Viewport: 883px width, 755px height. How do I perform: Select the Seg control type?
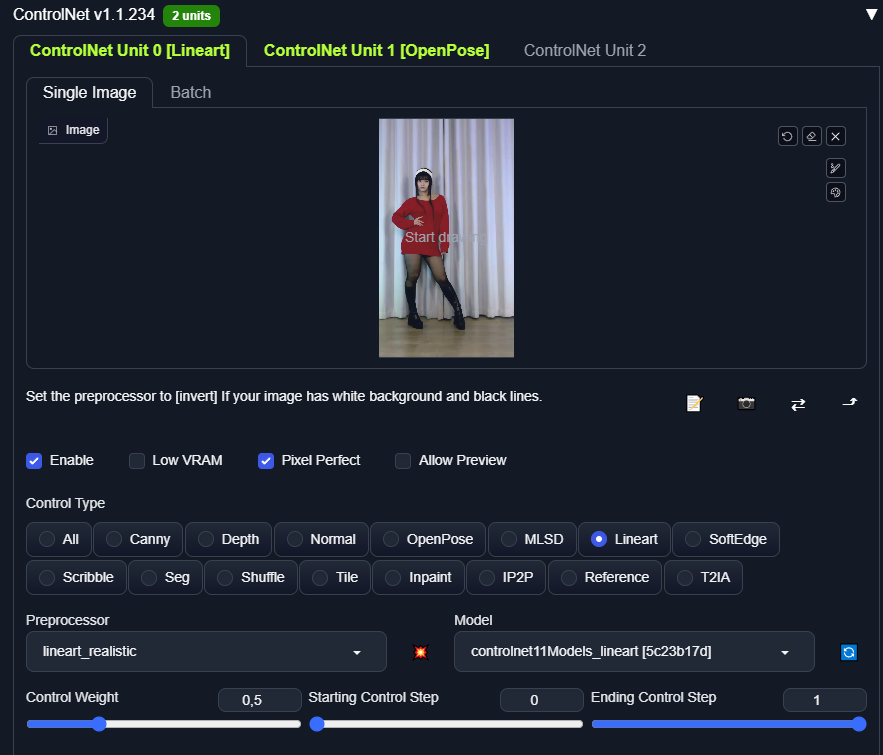click(x=165, y=577)
